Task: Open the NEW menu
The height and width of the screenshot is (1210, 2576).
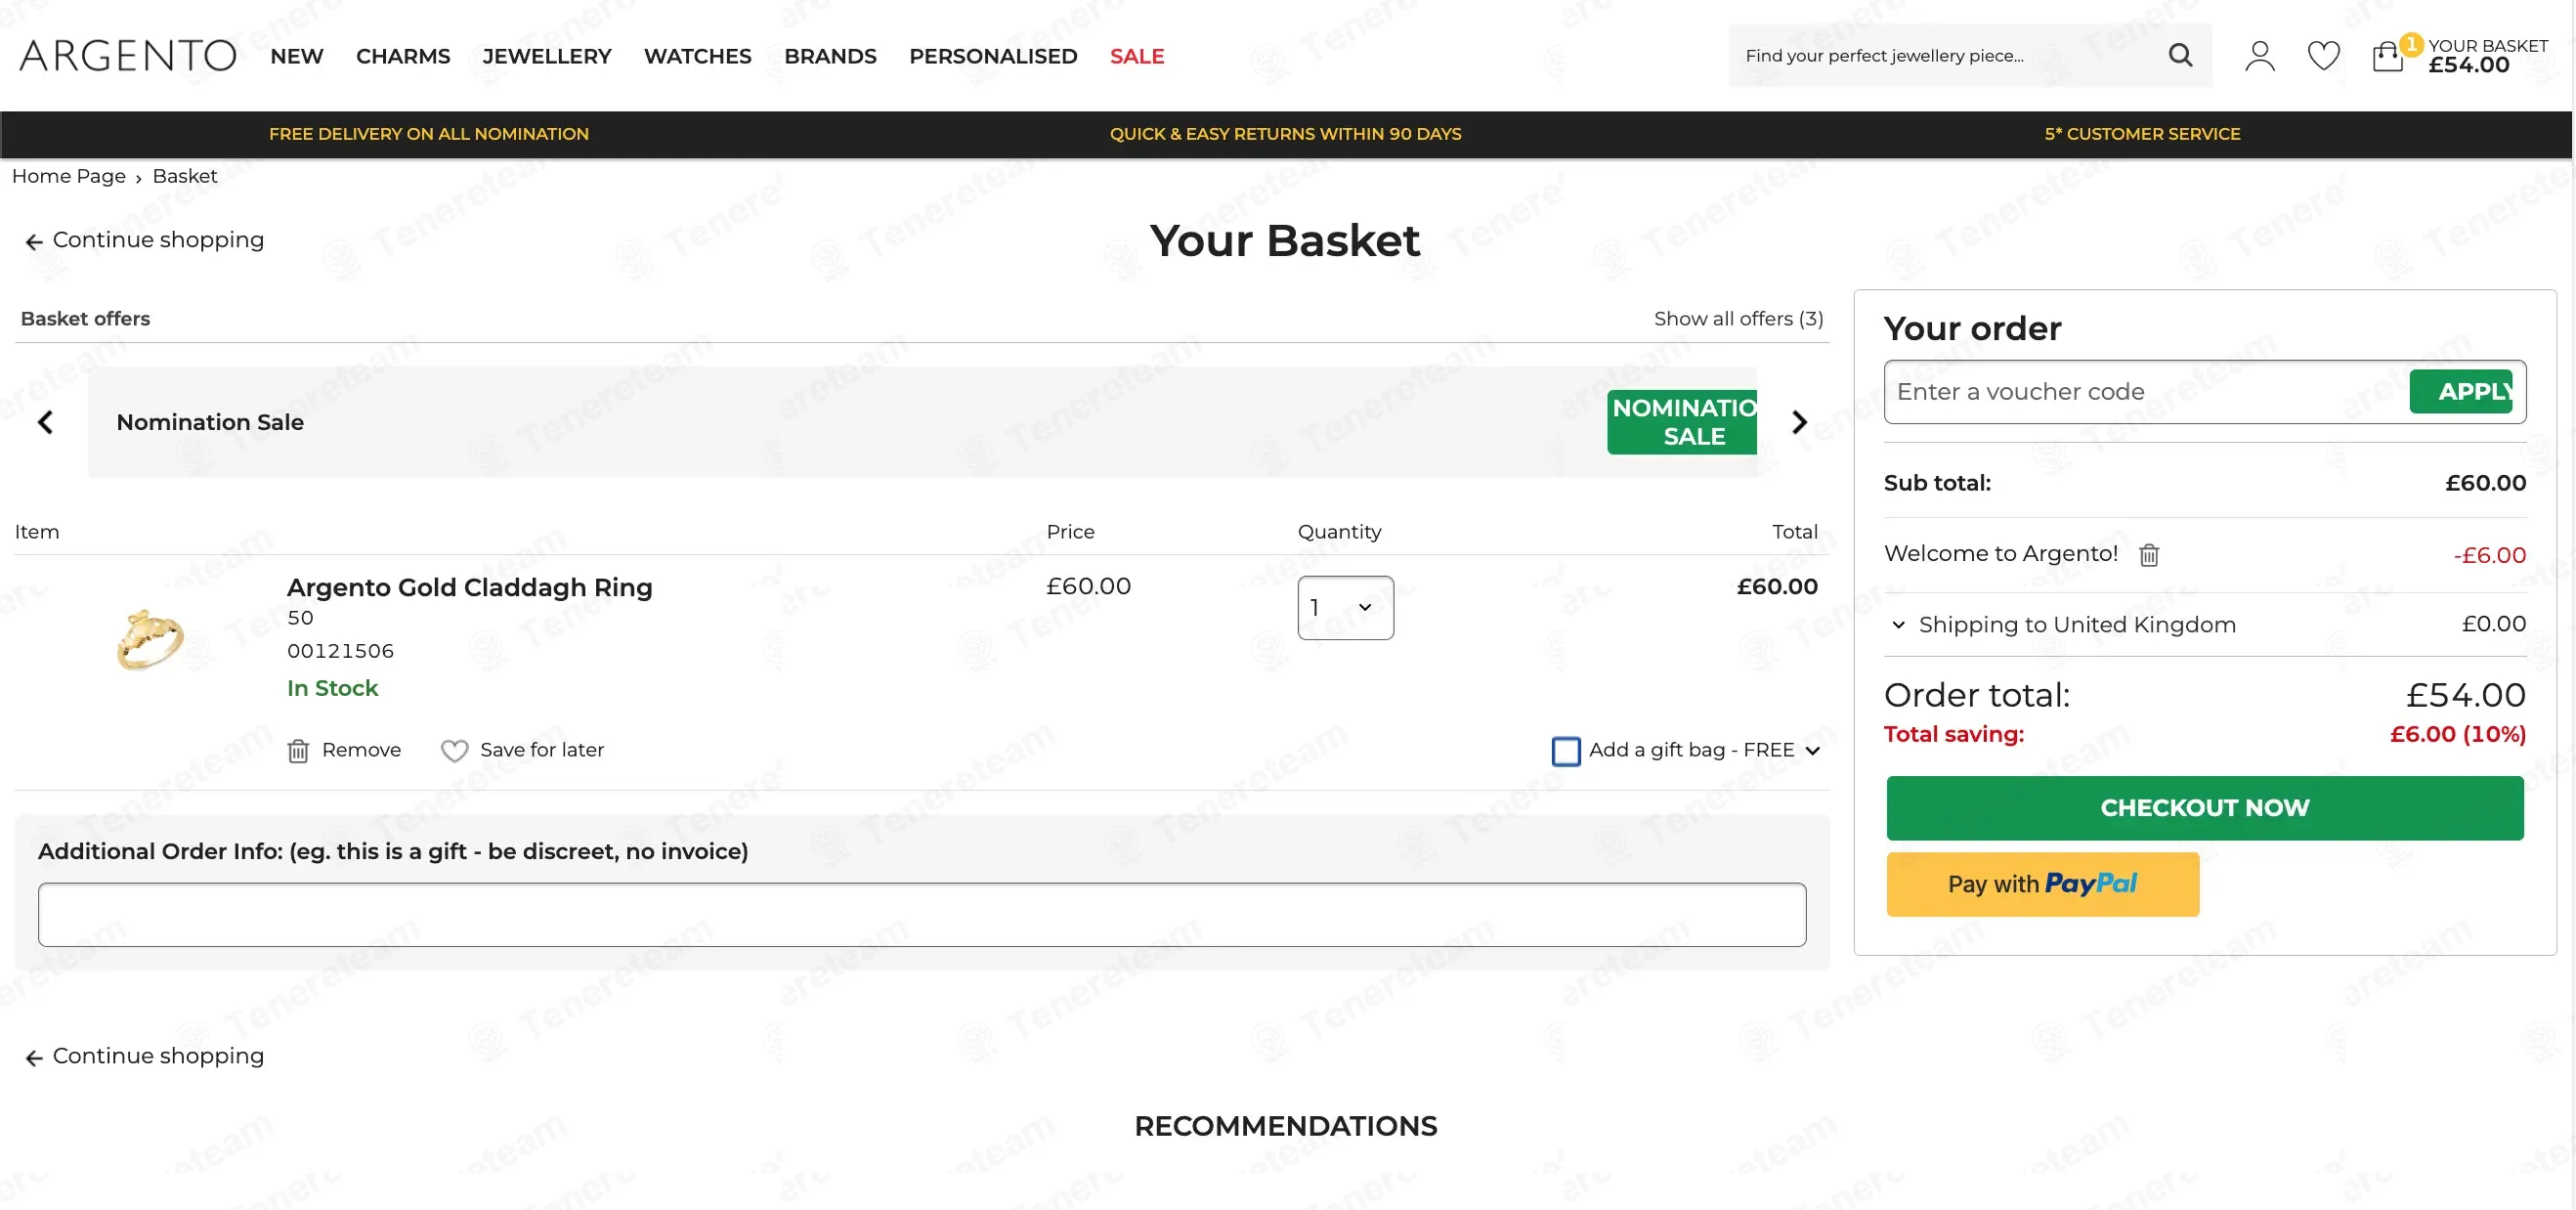Action: (297, 56)
